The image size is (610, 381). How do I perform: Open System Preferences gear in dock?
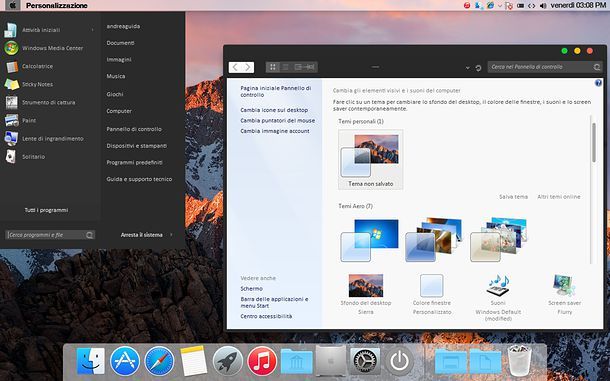(x=365, y=361)
